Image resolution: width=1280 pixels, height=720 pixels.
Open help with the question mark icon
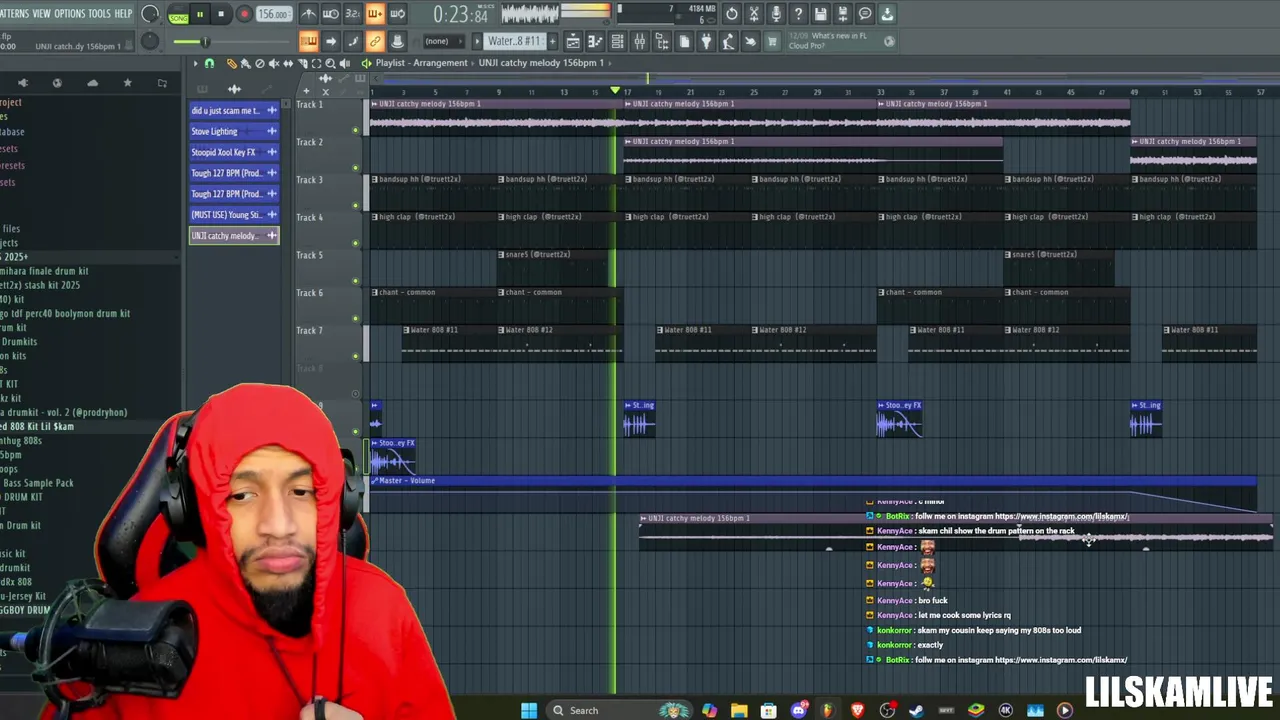(x=798, y=14)
